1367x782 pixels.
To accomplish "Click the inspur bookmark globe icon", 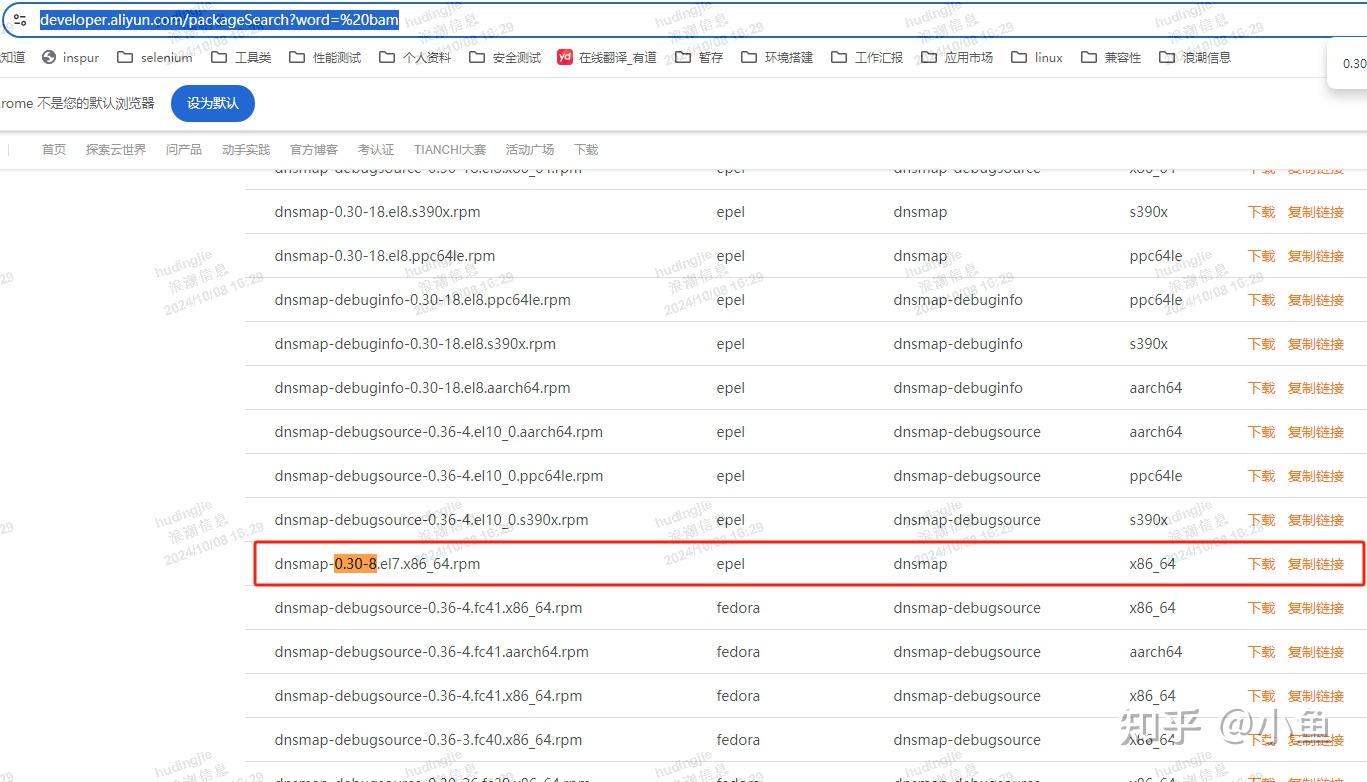I will click(x=49, y=57).
